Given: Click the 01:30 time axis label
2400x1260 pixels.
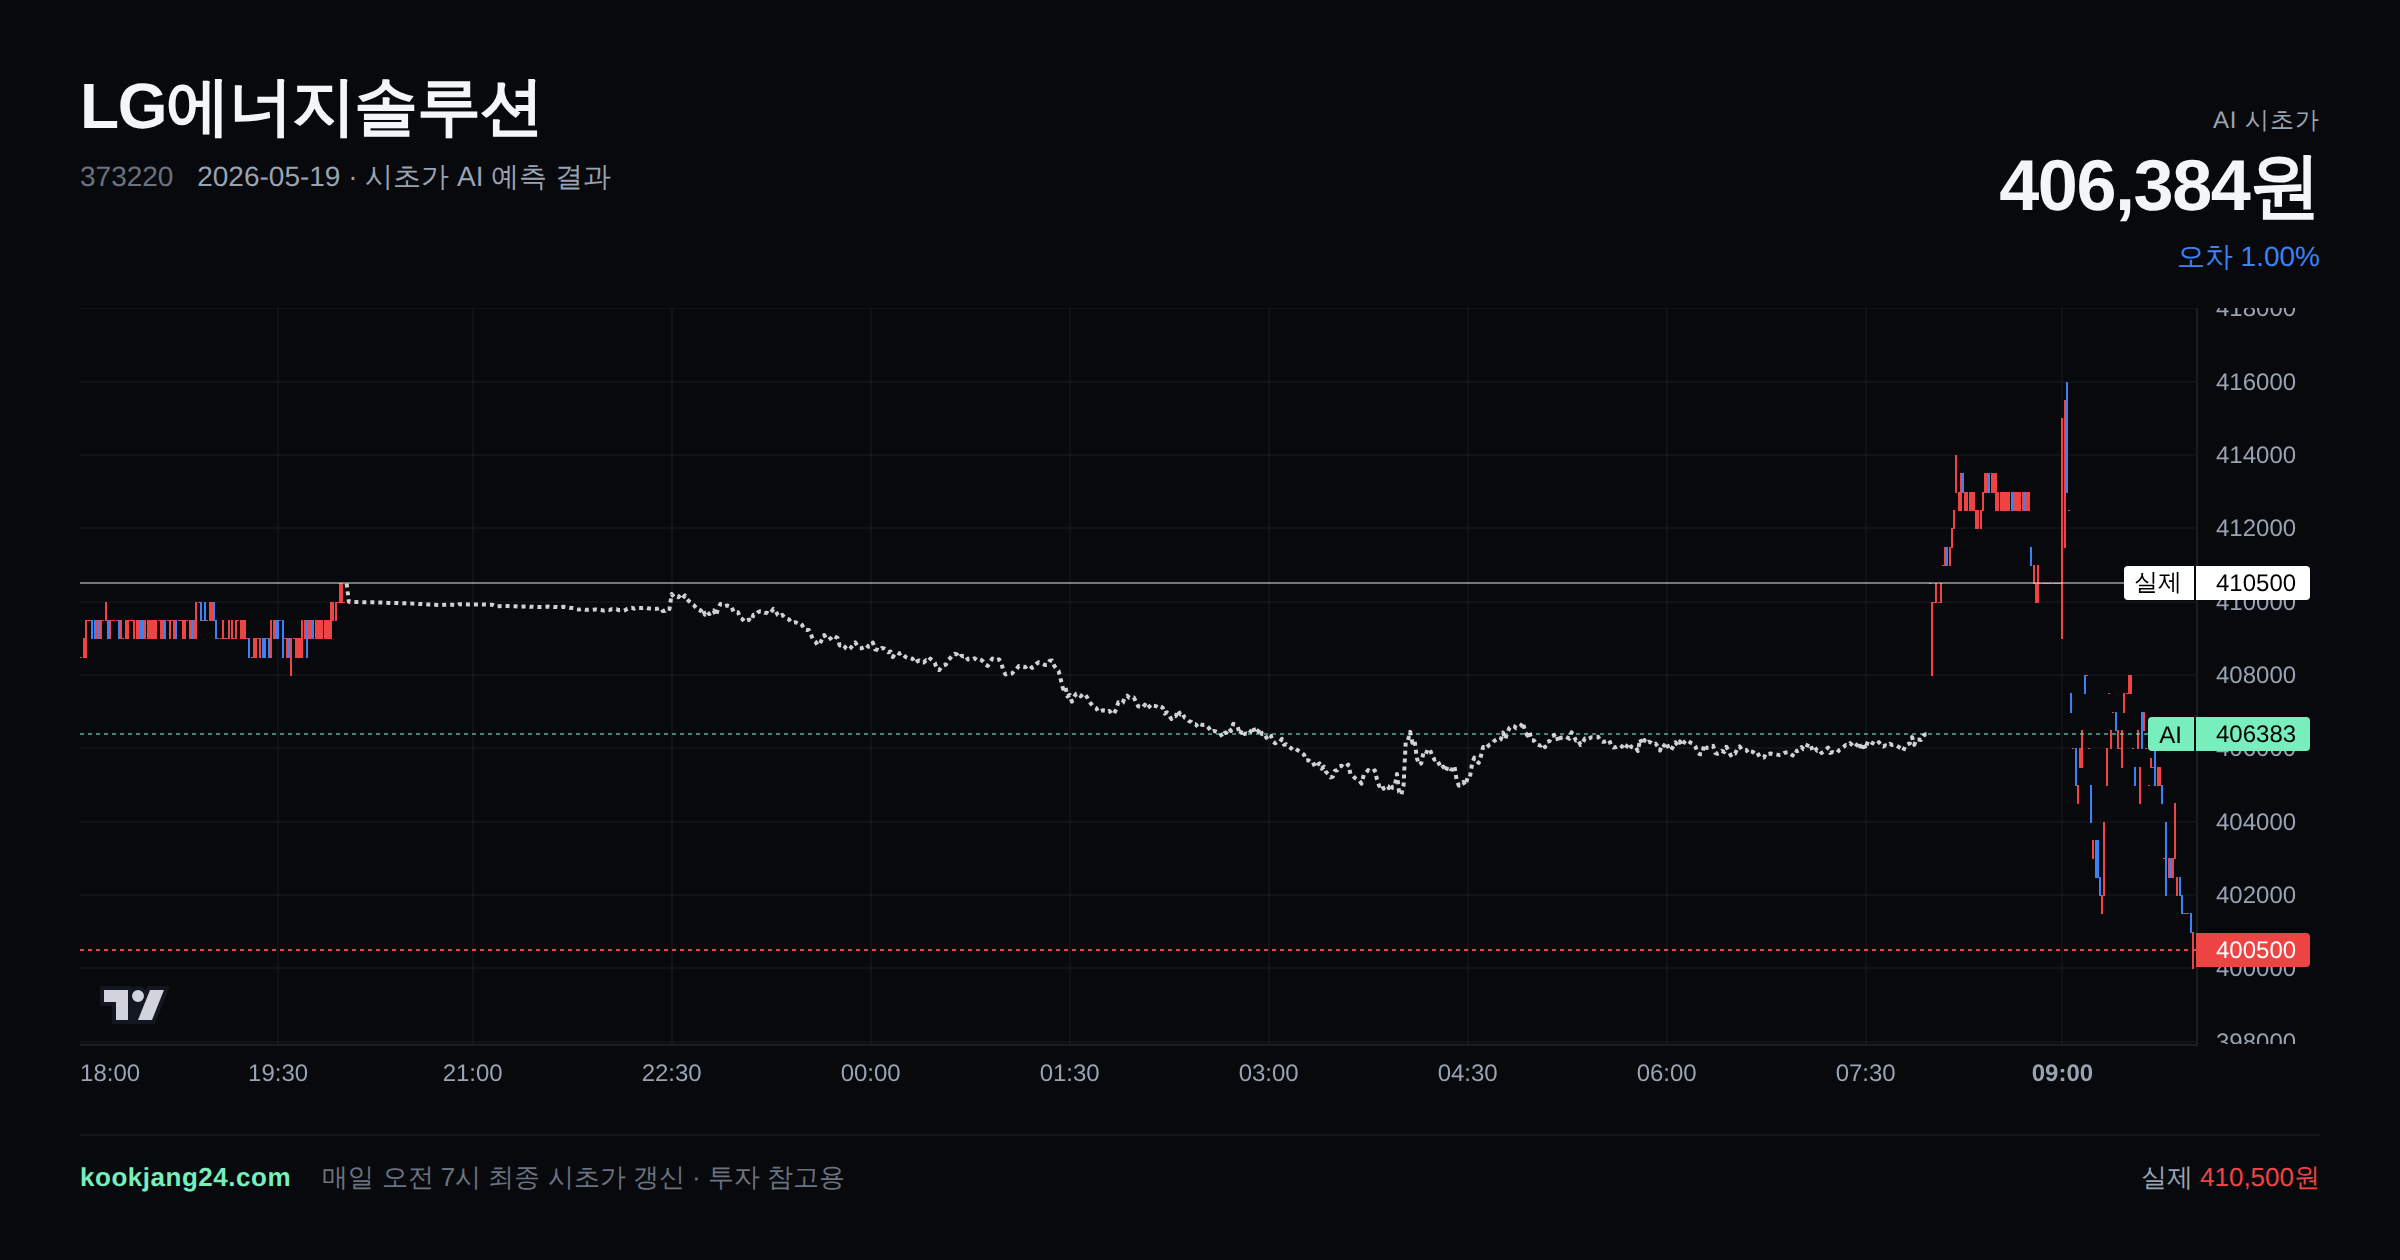Looking at the screenshot, I should 1069,1073.
